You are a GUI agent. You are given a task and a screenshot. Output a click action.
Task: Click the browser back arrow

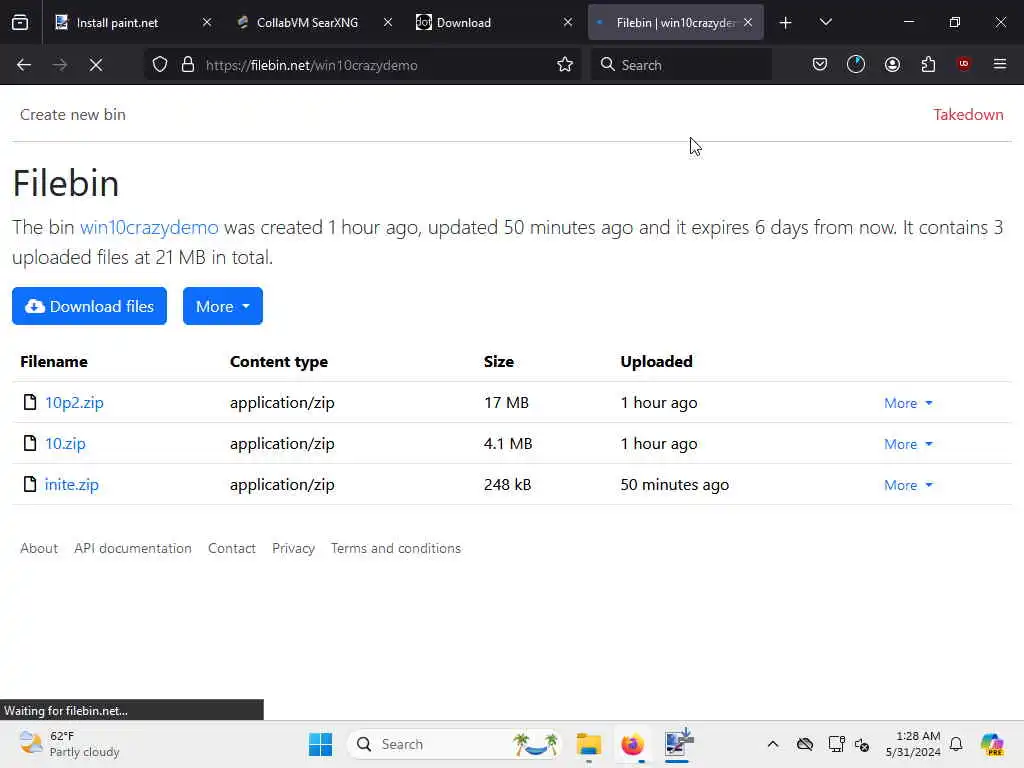(x=24, y=65)
